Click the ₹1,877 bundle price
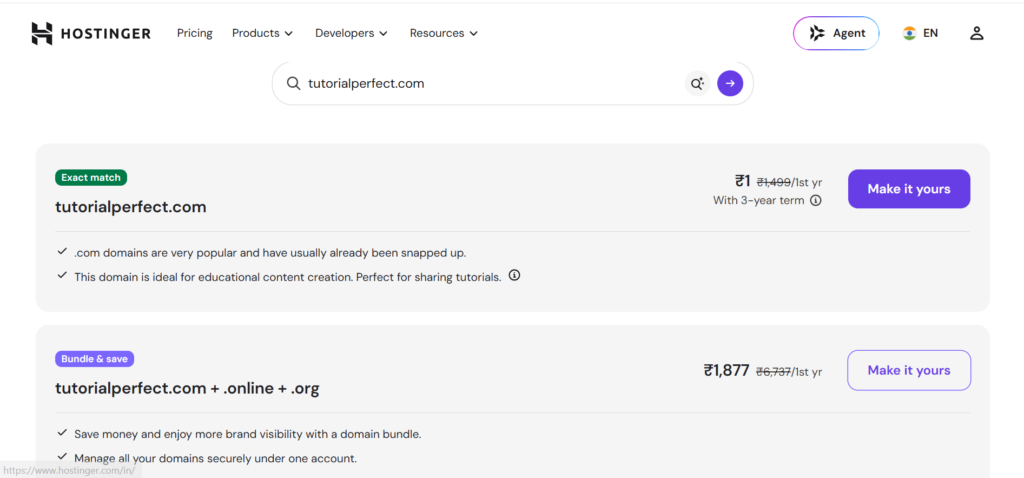The width and height of the screenshot is (1024, 478). 726,371
